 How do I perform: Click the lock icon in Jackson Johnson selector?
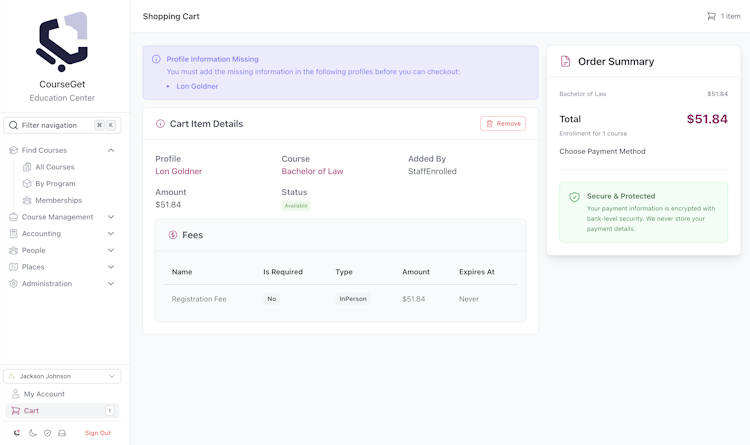tap(11, 376)
